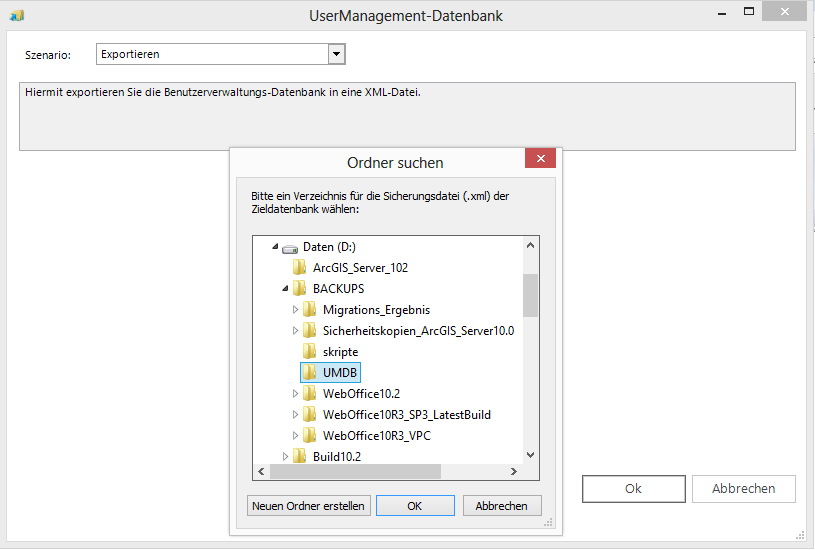Expand the Migrations_Ergebnis folder
Viewport: 815px width, 550px height.
[295, 310]
